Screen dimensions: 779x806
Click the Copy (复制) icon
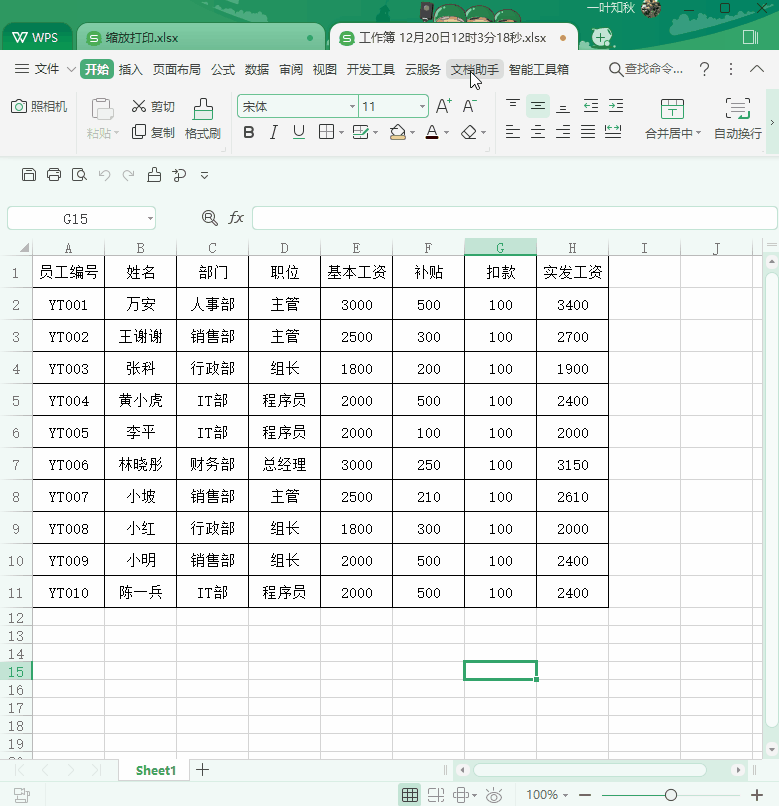pyautogui.click(x=138, y=132)
